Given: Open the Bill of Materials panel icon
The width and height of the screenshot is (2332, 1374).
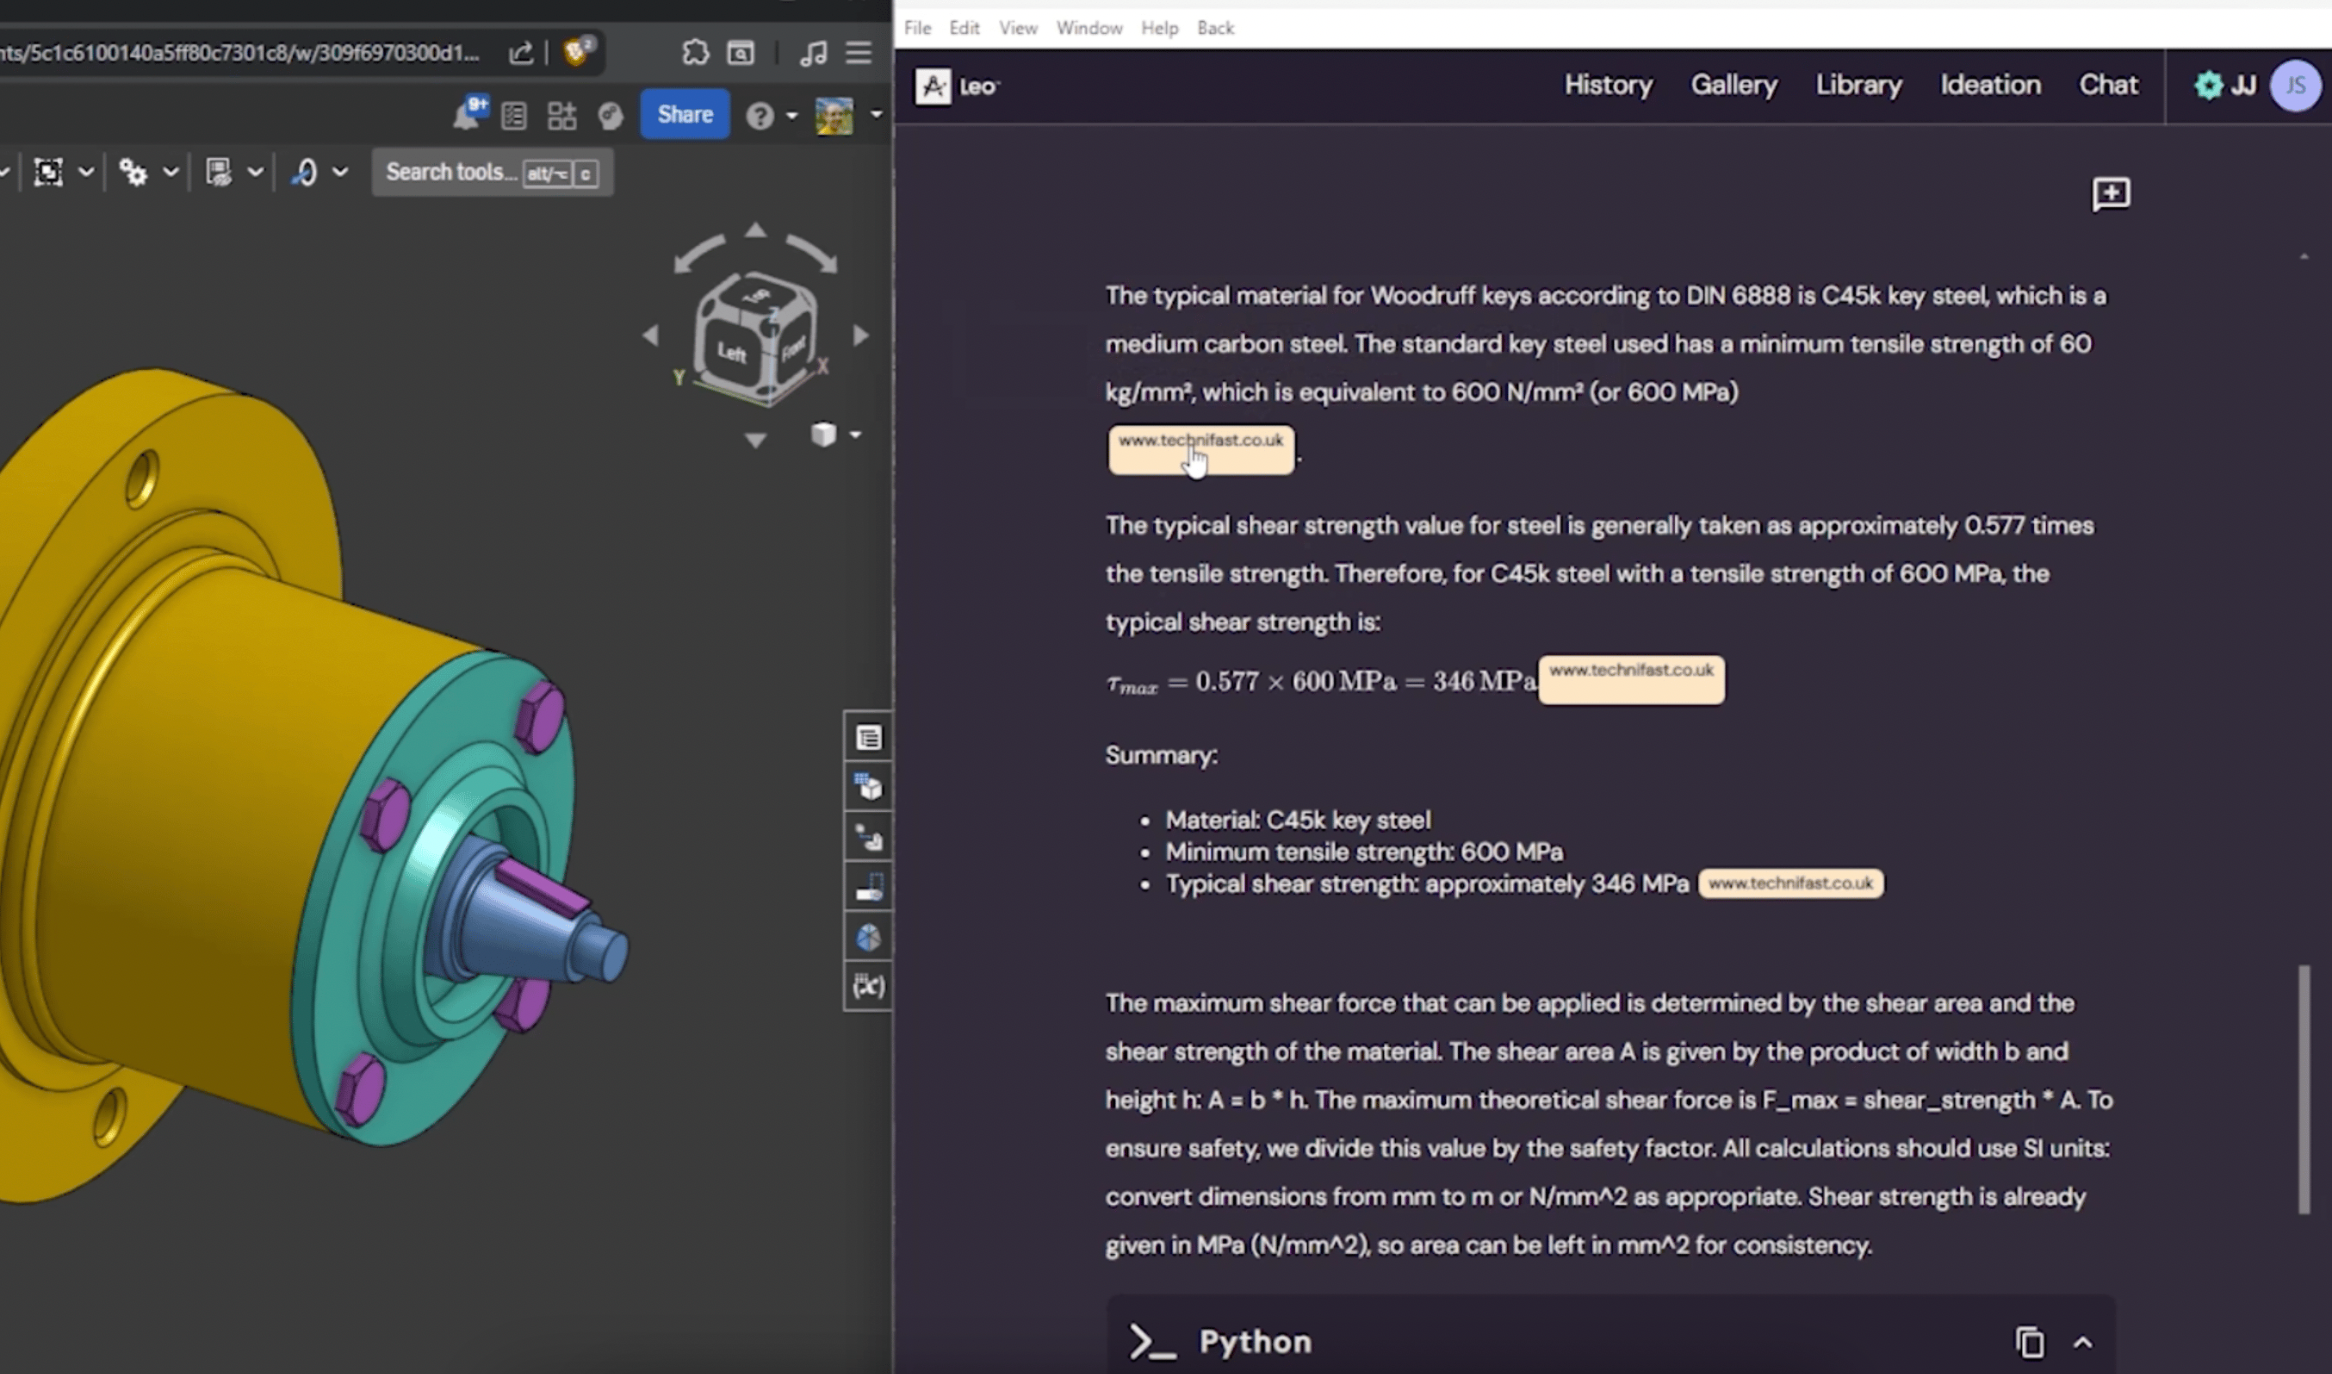Looking at the screenshot, I should [x=868, y=737].
